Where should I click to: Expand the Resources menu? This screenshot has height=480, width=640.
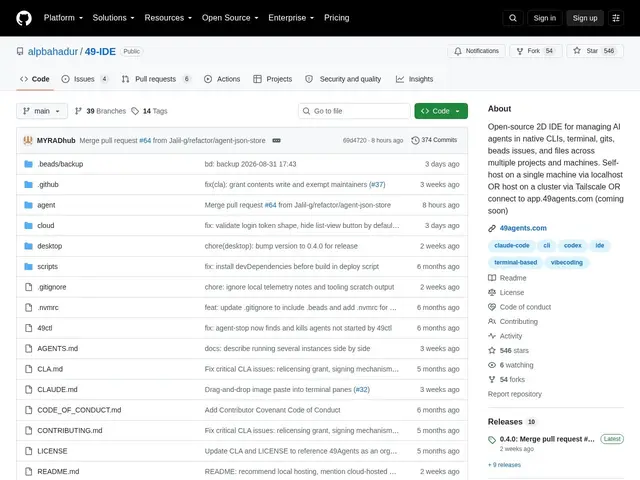tap(168, 18)
